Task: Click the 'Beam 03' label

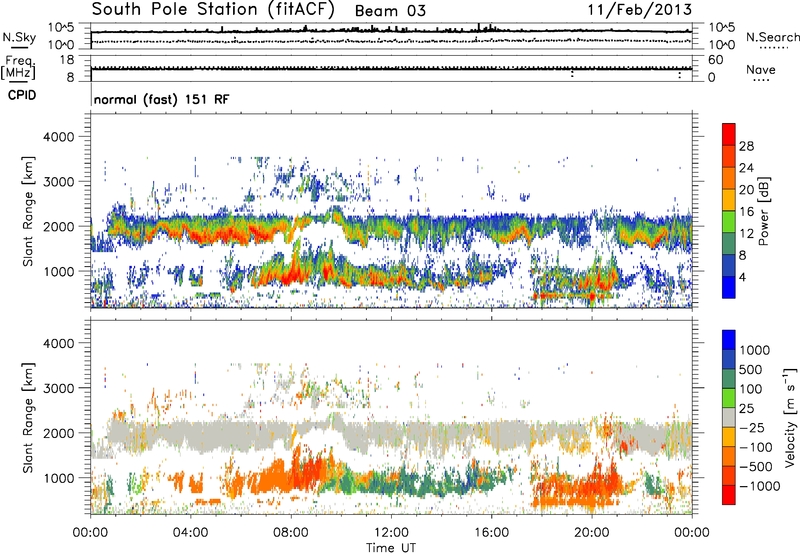Action: click(x=390, y=11)
